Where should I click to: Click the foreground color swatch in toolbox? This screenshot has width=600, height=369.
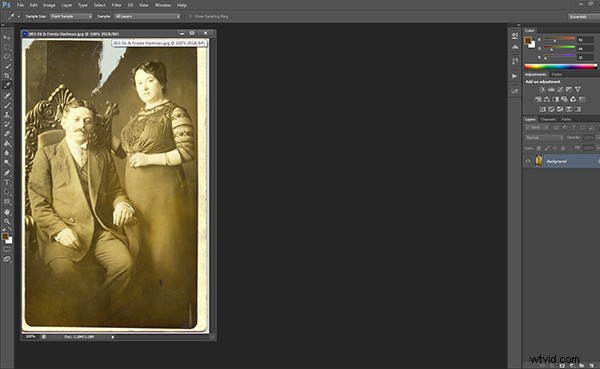point(5,237)
